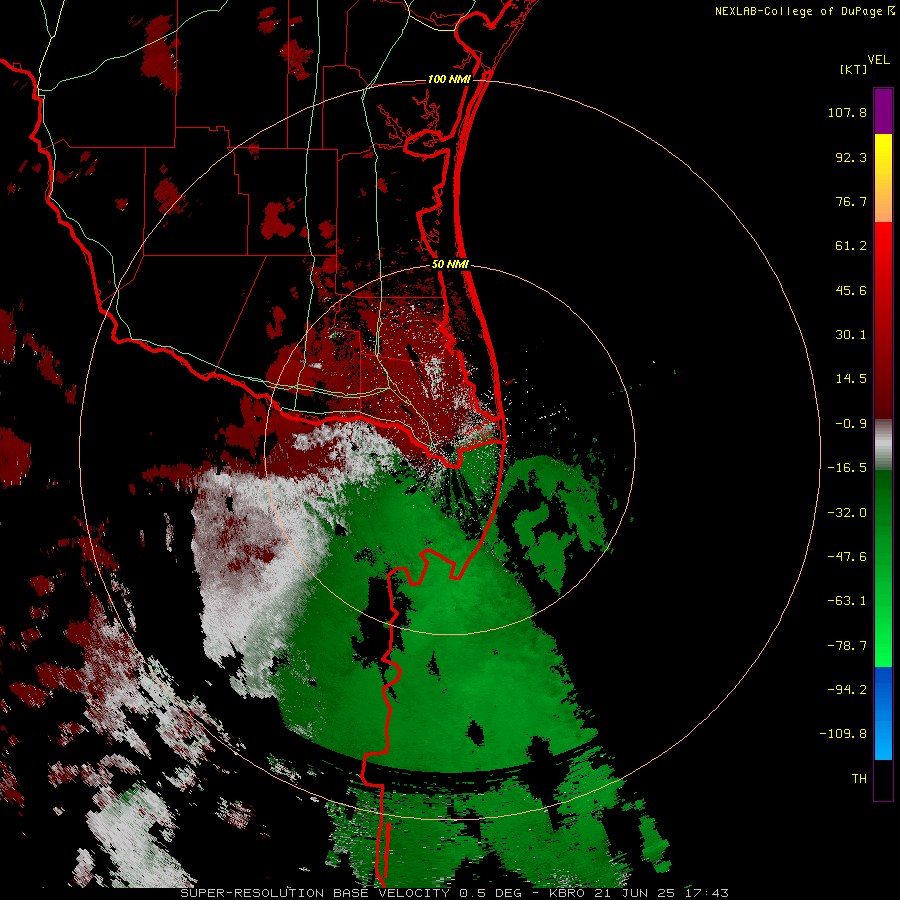Select the red segment of the color bar
Viewport: 900px width, 900px height.
(883, 320)
